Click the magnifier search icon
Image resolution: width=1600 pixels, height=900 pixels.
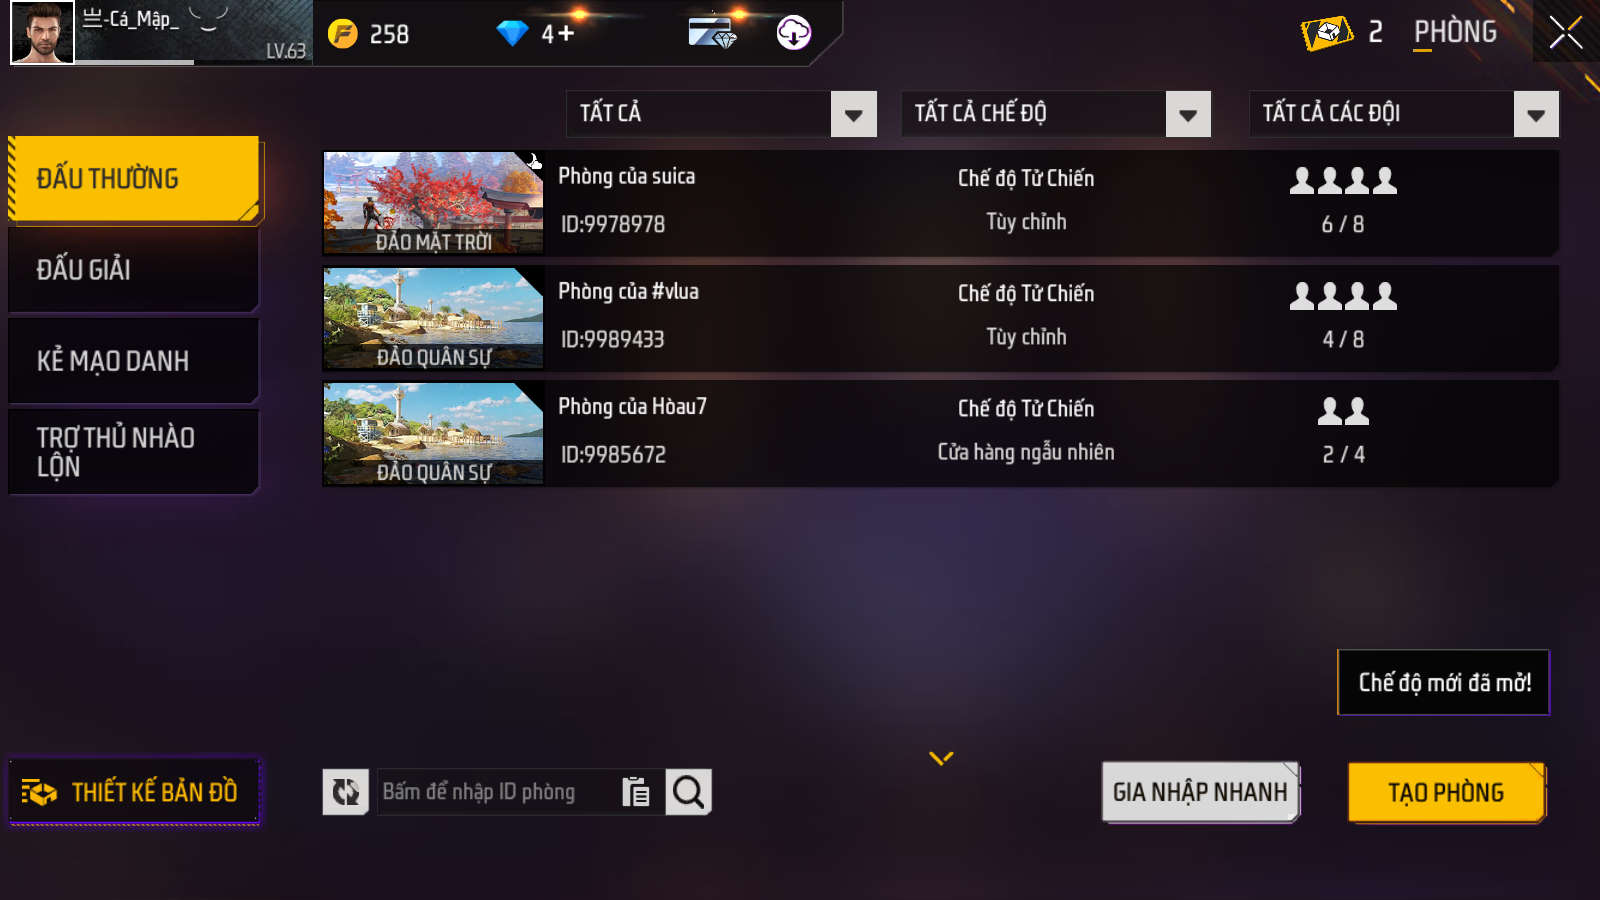688,792
